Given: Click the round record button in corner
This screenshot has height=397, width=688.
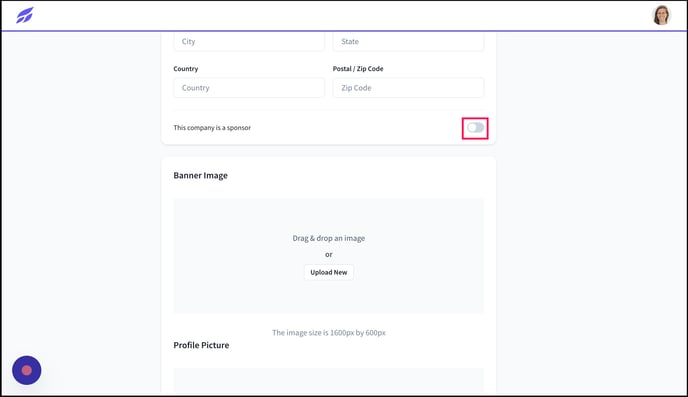Looking at the screenshot, I should (x=27, y=370).
